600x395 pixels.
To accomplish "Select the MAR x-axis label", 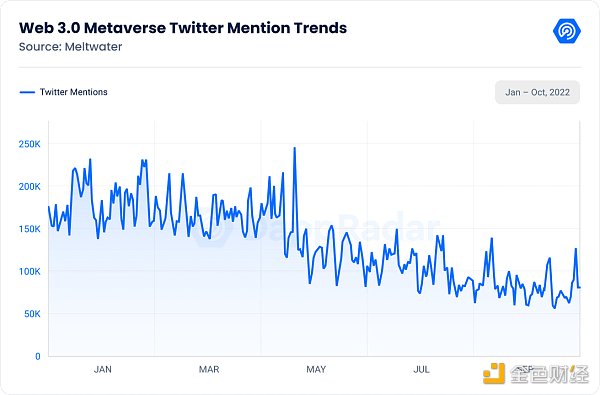I will pos(209,369).
